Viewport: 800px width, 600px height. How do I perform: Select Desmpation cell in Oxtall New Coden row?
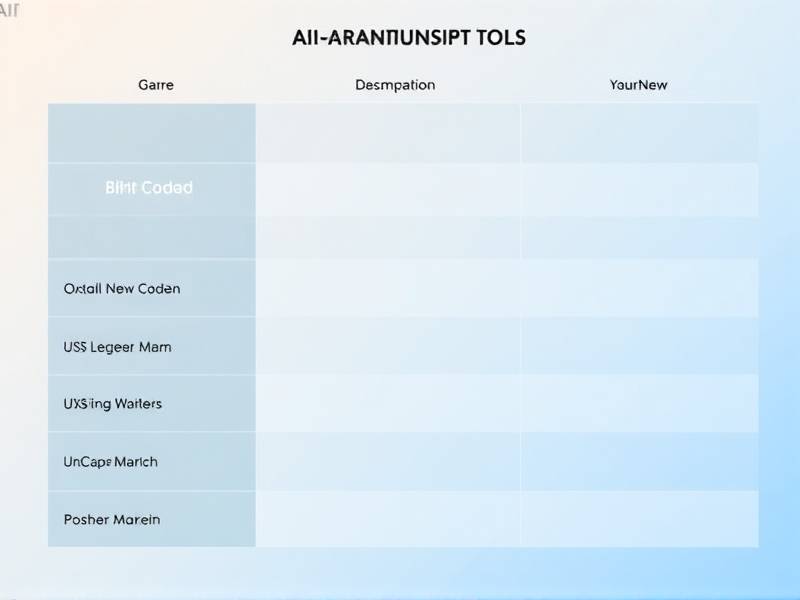tap(388, 289)
